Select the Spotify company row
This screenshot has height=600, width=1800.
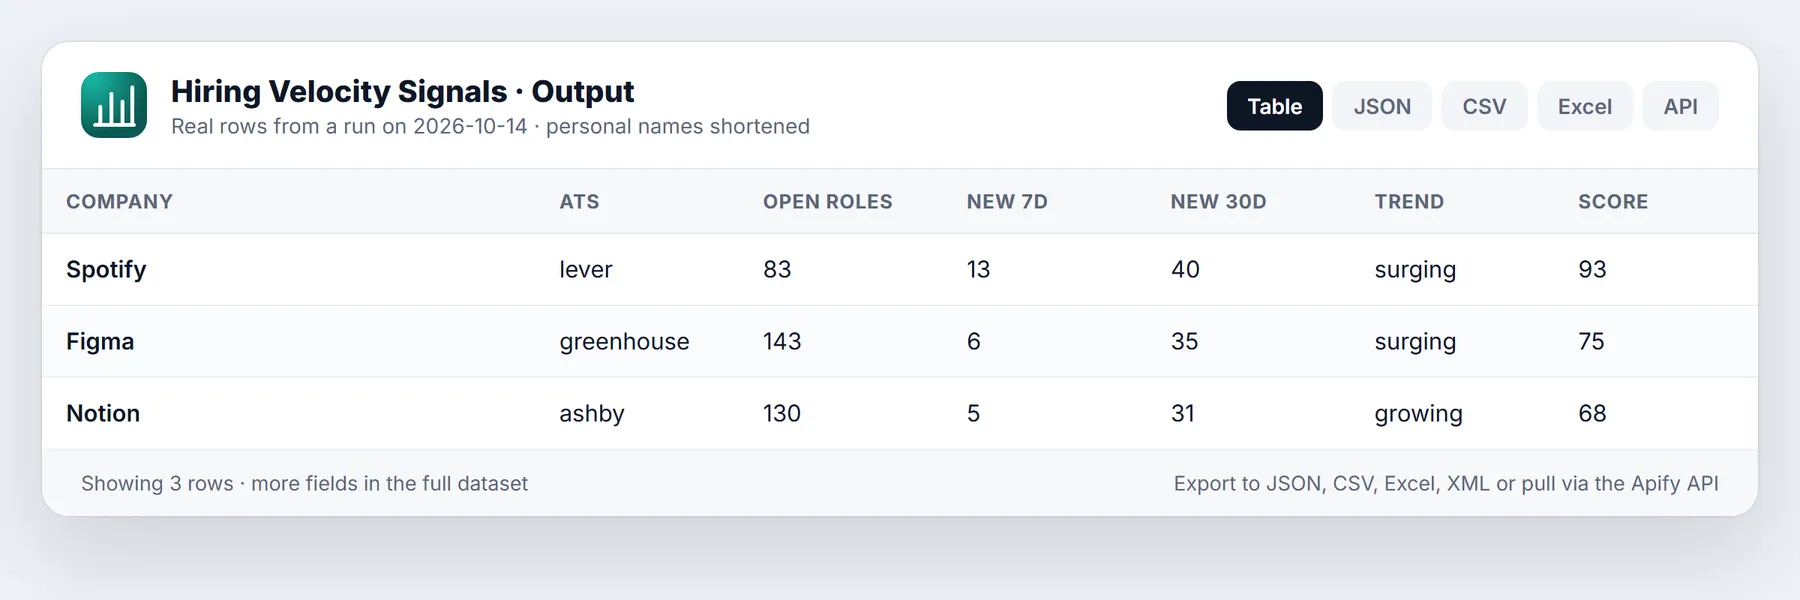(900, 270)
